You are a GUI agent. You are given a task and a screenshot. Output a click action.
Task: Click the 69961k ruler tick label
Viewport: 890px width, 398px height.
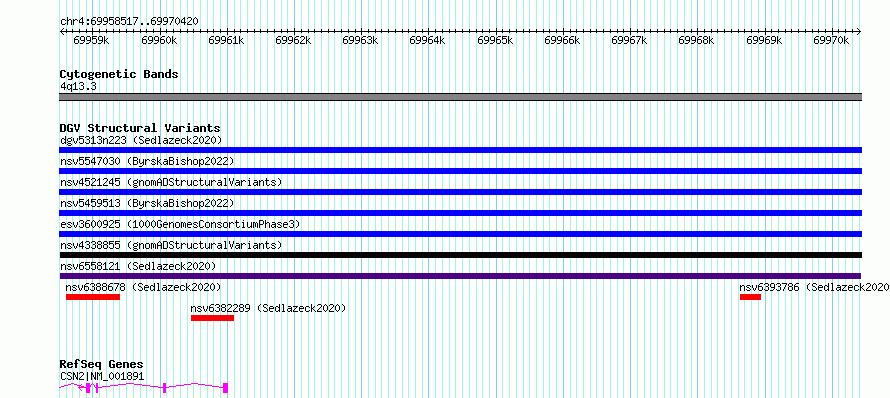pyautogui.click(x=226, y=40)
